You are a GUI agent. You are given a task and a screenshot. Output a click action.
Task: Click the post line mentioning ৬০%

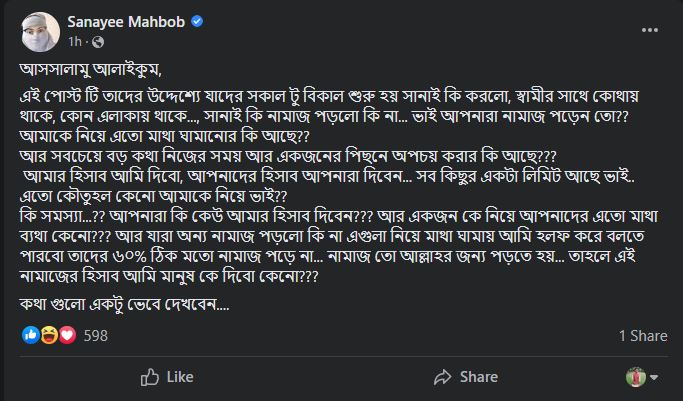(x=328, y=256)
